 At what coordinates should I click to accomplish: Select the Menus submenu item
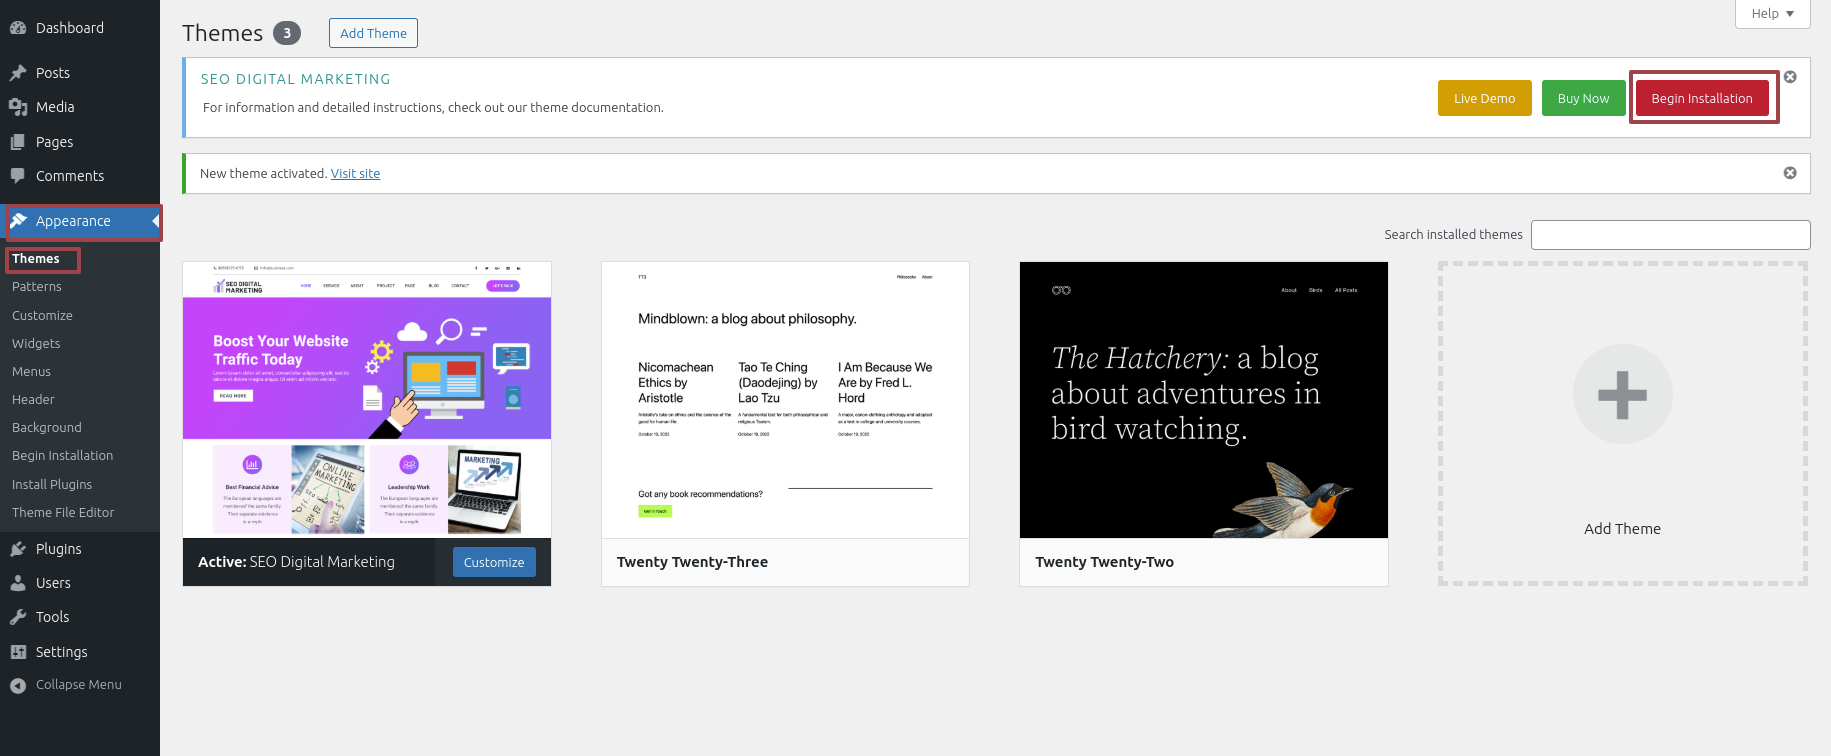[31, 371]
